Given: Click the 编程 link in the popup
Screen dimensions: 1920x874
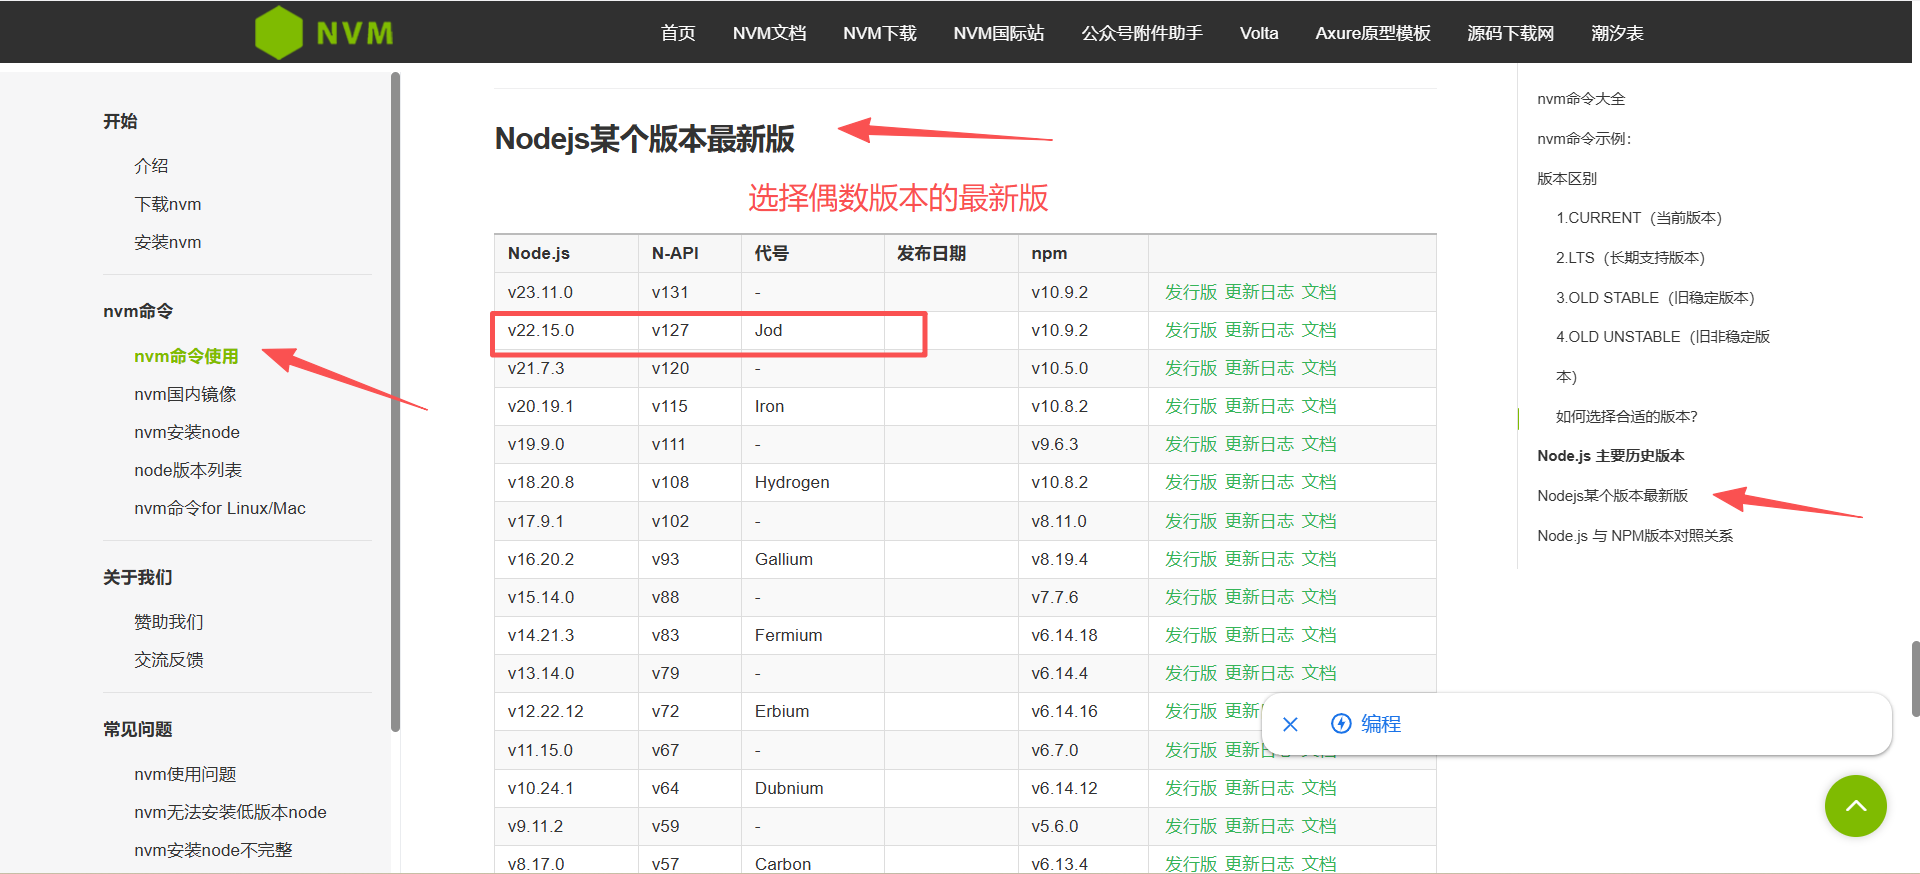Looking at the screenshot, I should 1380,724.
